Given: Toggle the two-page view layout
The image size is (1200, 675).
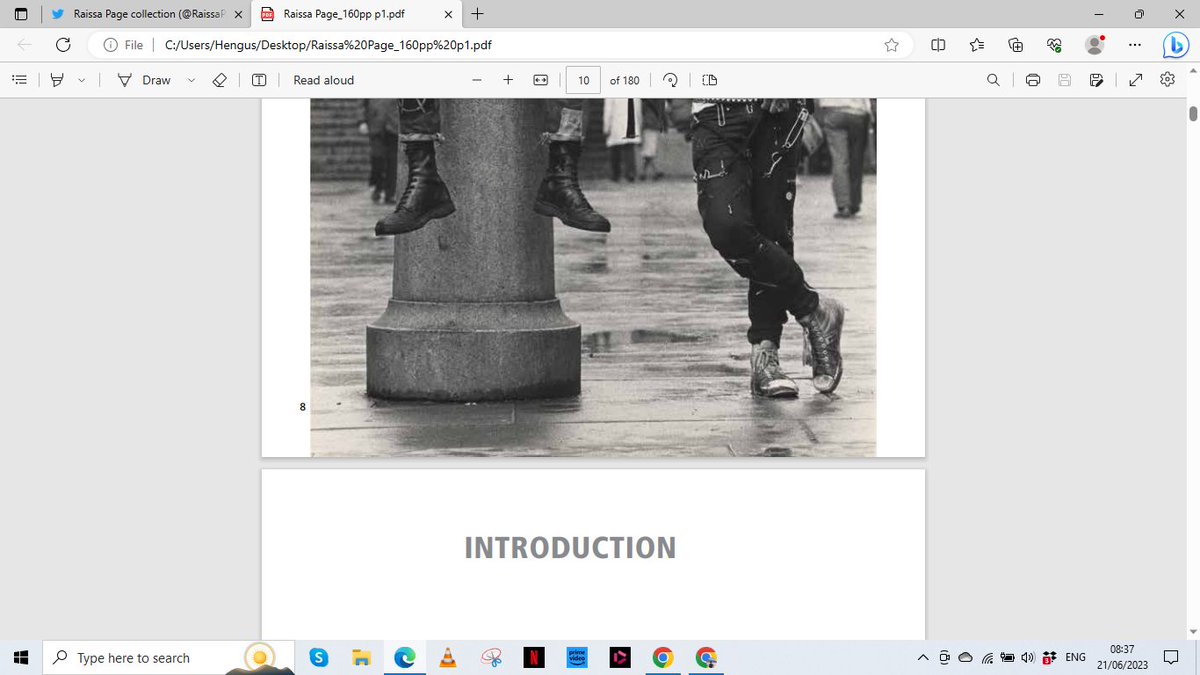Looking at the screenshot, I should (709, 80).
